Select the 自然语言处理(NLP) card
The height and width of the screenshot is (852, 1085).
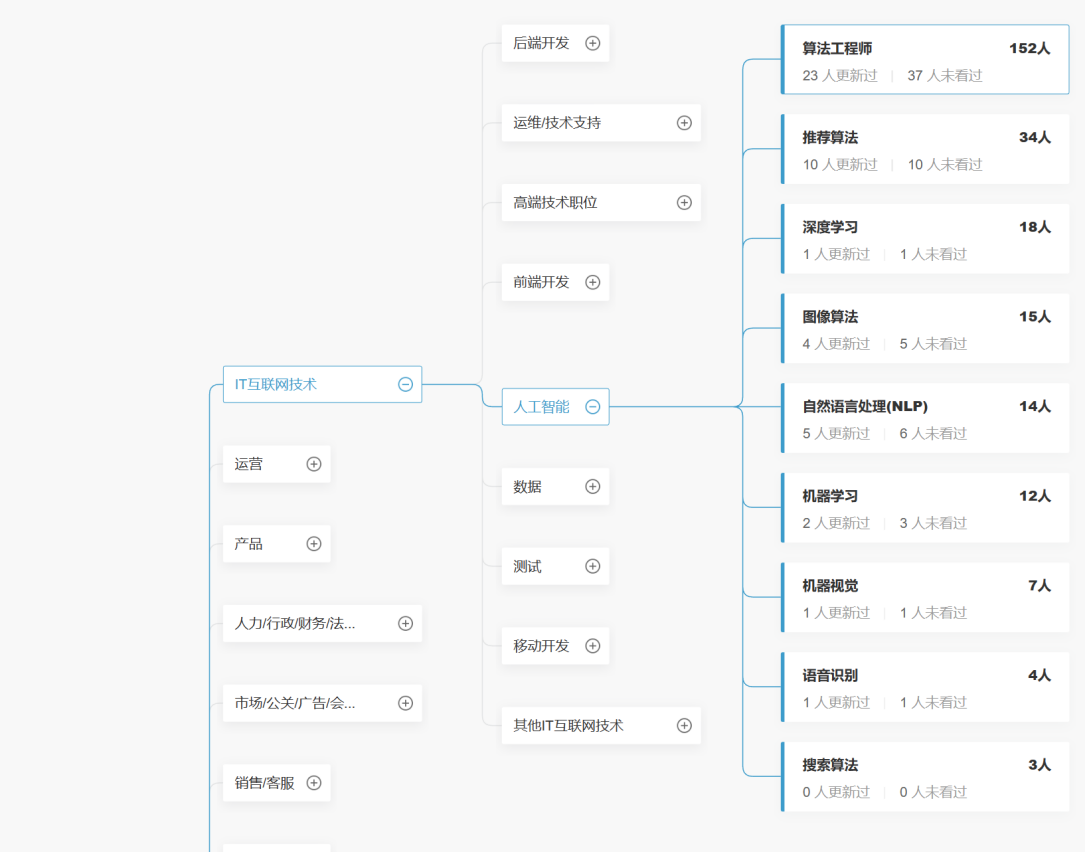pyautogui.click(x=925, y=418)
